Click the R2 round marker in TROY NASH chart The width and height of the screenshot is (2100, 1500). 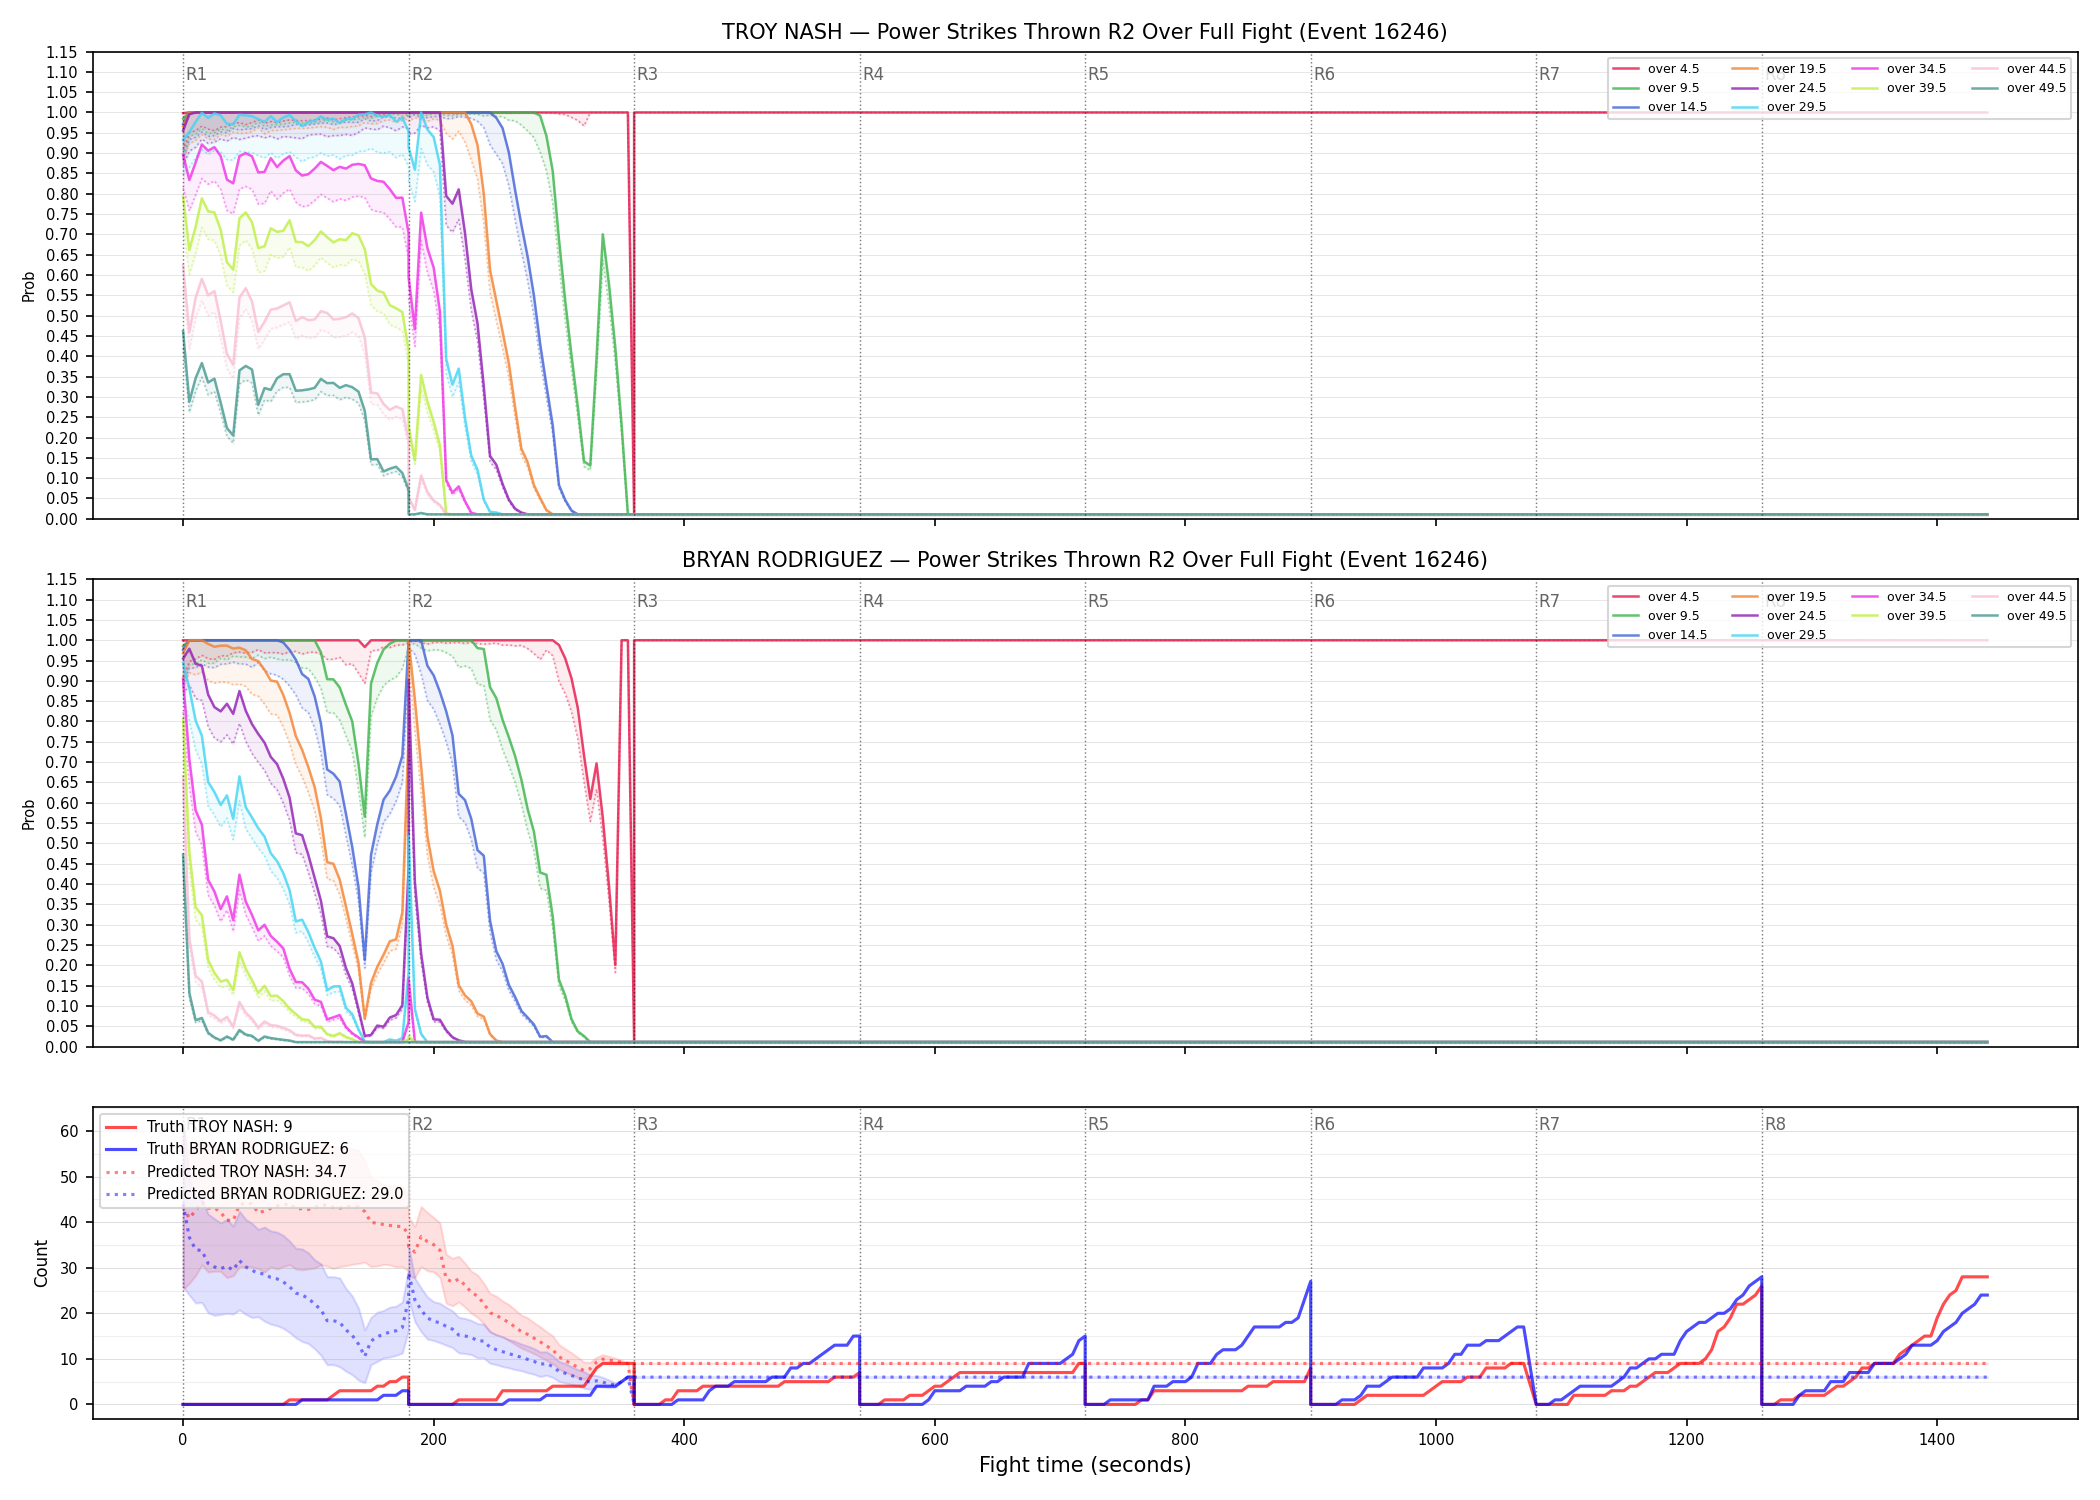point(422,74)
